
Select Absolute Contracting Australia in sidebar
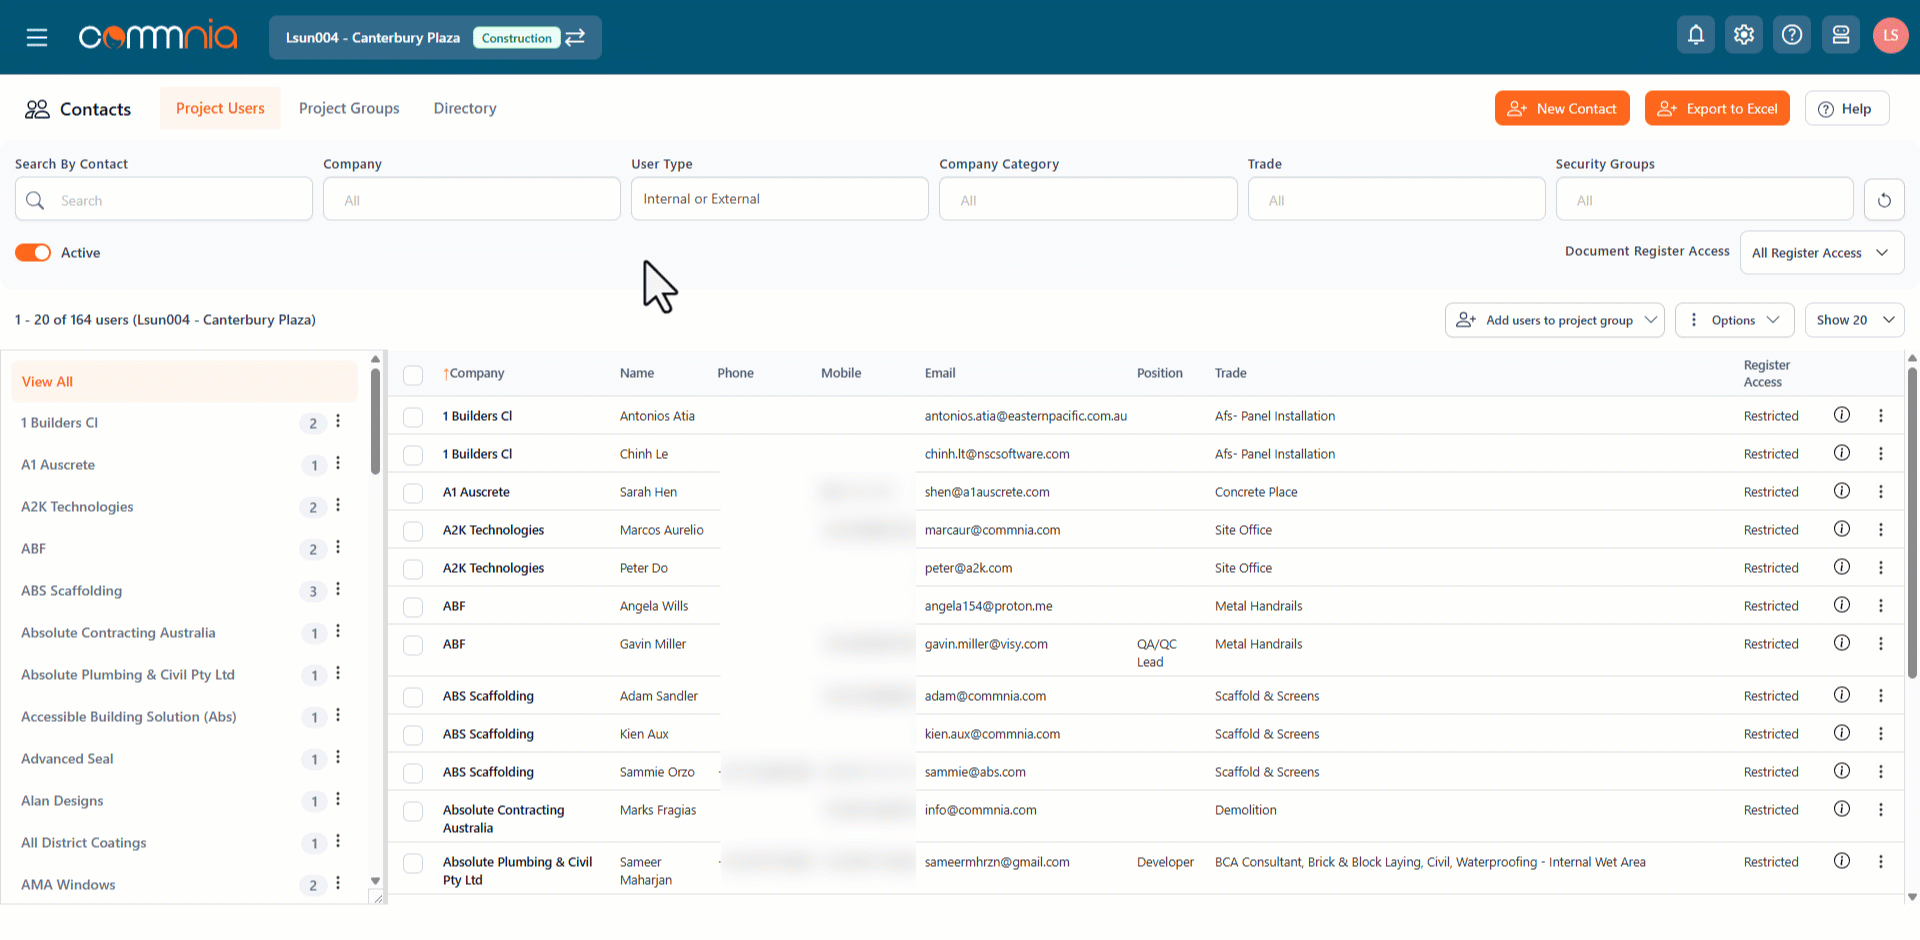point(118,632)
